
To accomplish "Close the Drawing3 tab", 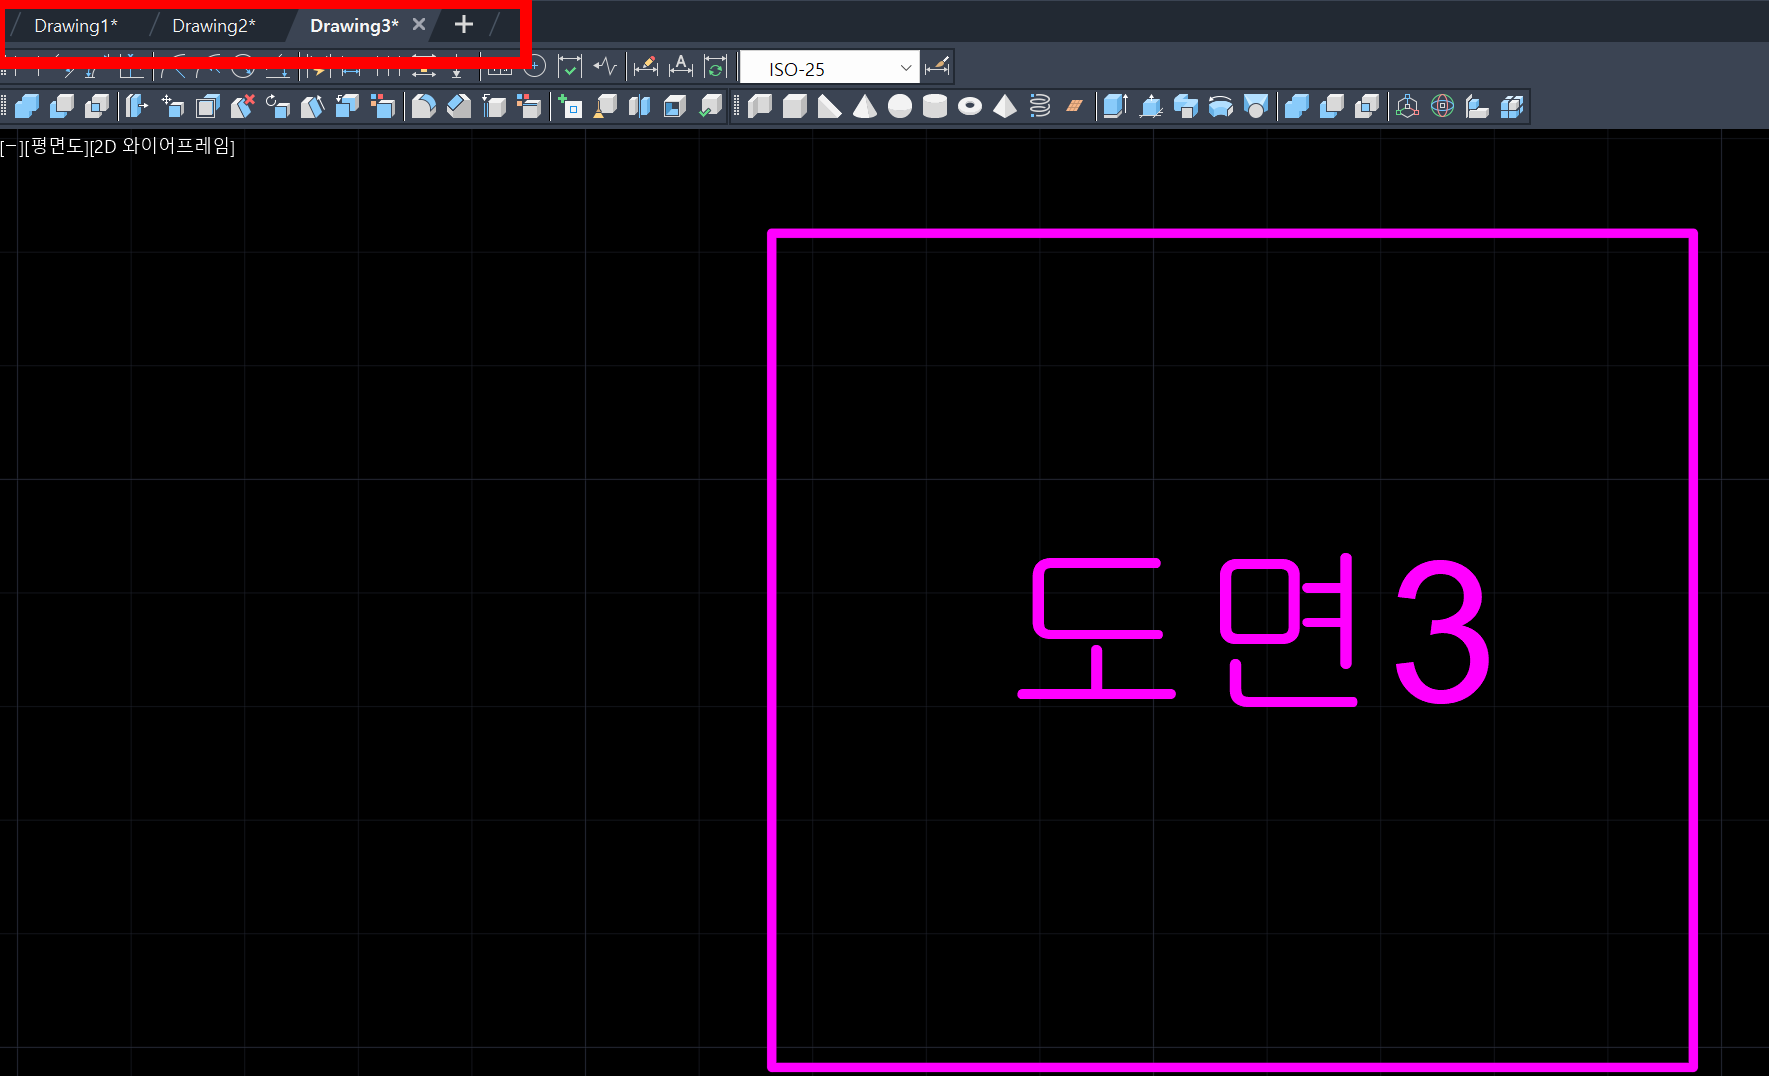I will coord(419,25).
